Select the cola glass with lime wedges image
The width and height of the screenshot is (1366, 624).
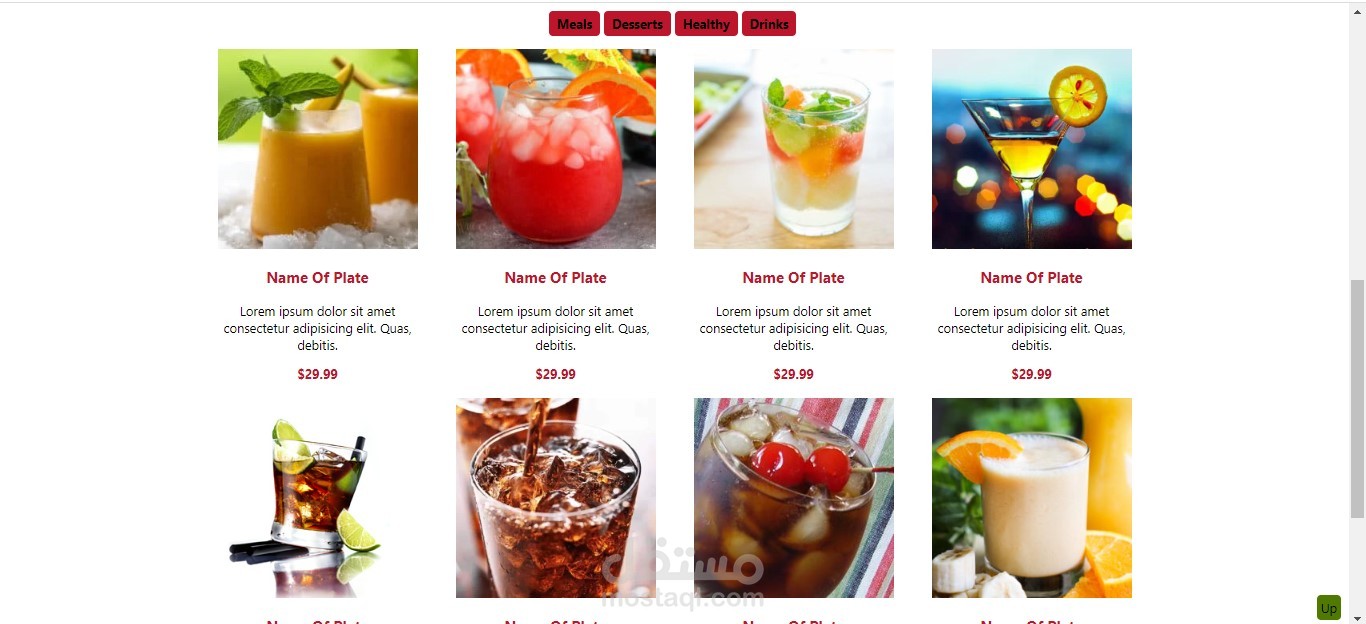[x=318, y=498]
